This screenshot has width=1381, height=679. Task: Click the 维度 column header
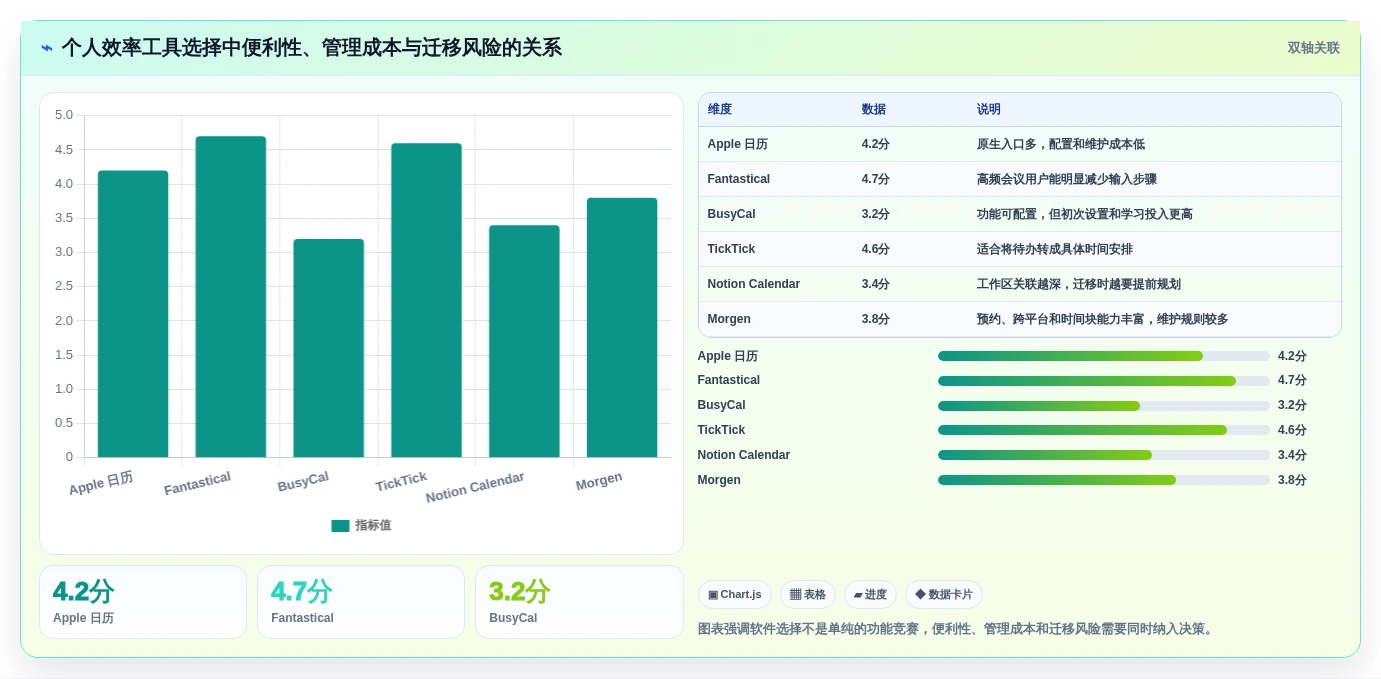click(x=720, y=109)
